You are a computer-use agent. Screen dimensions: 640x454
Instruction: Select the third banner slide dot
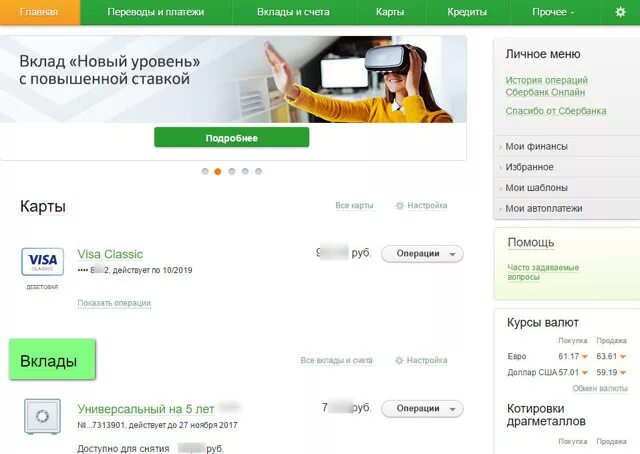[232, 171]
